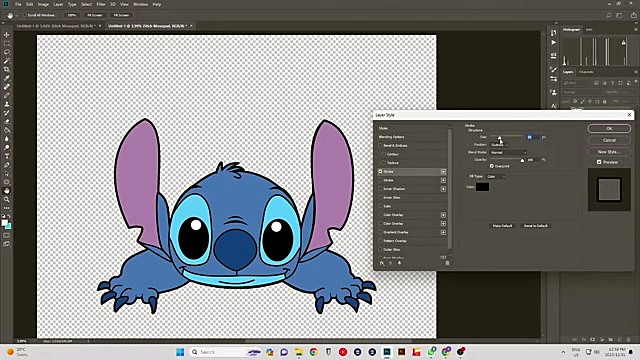Lock image pixels brush icon
Image resolution: width=640 pixels, height=360 pixels.
pyautogui.click(x=582, y=101)
